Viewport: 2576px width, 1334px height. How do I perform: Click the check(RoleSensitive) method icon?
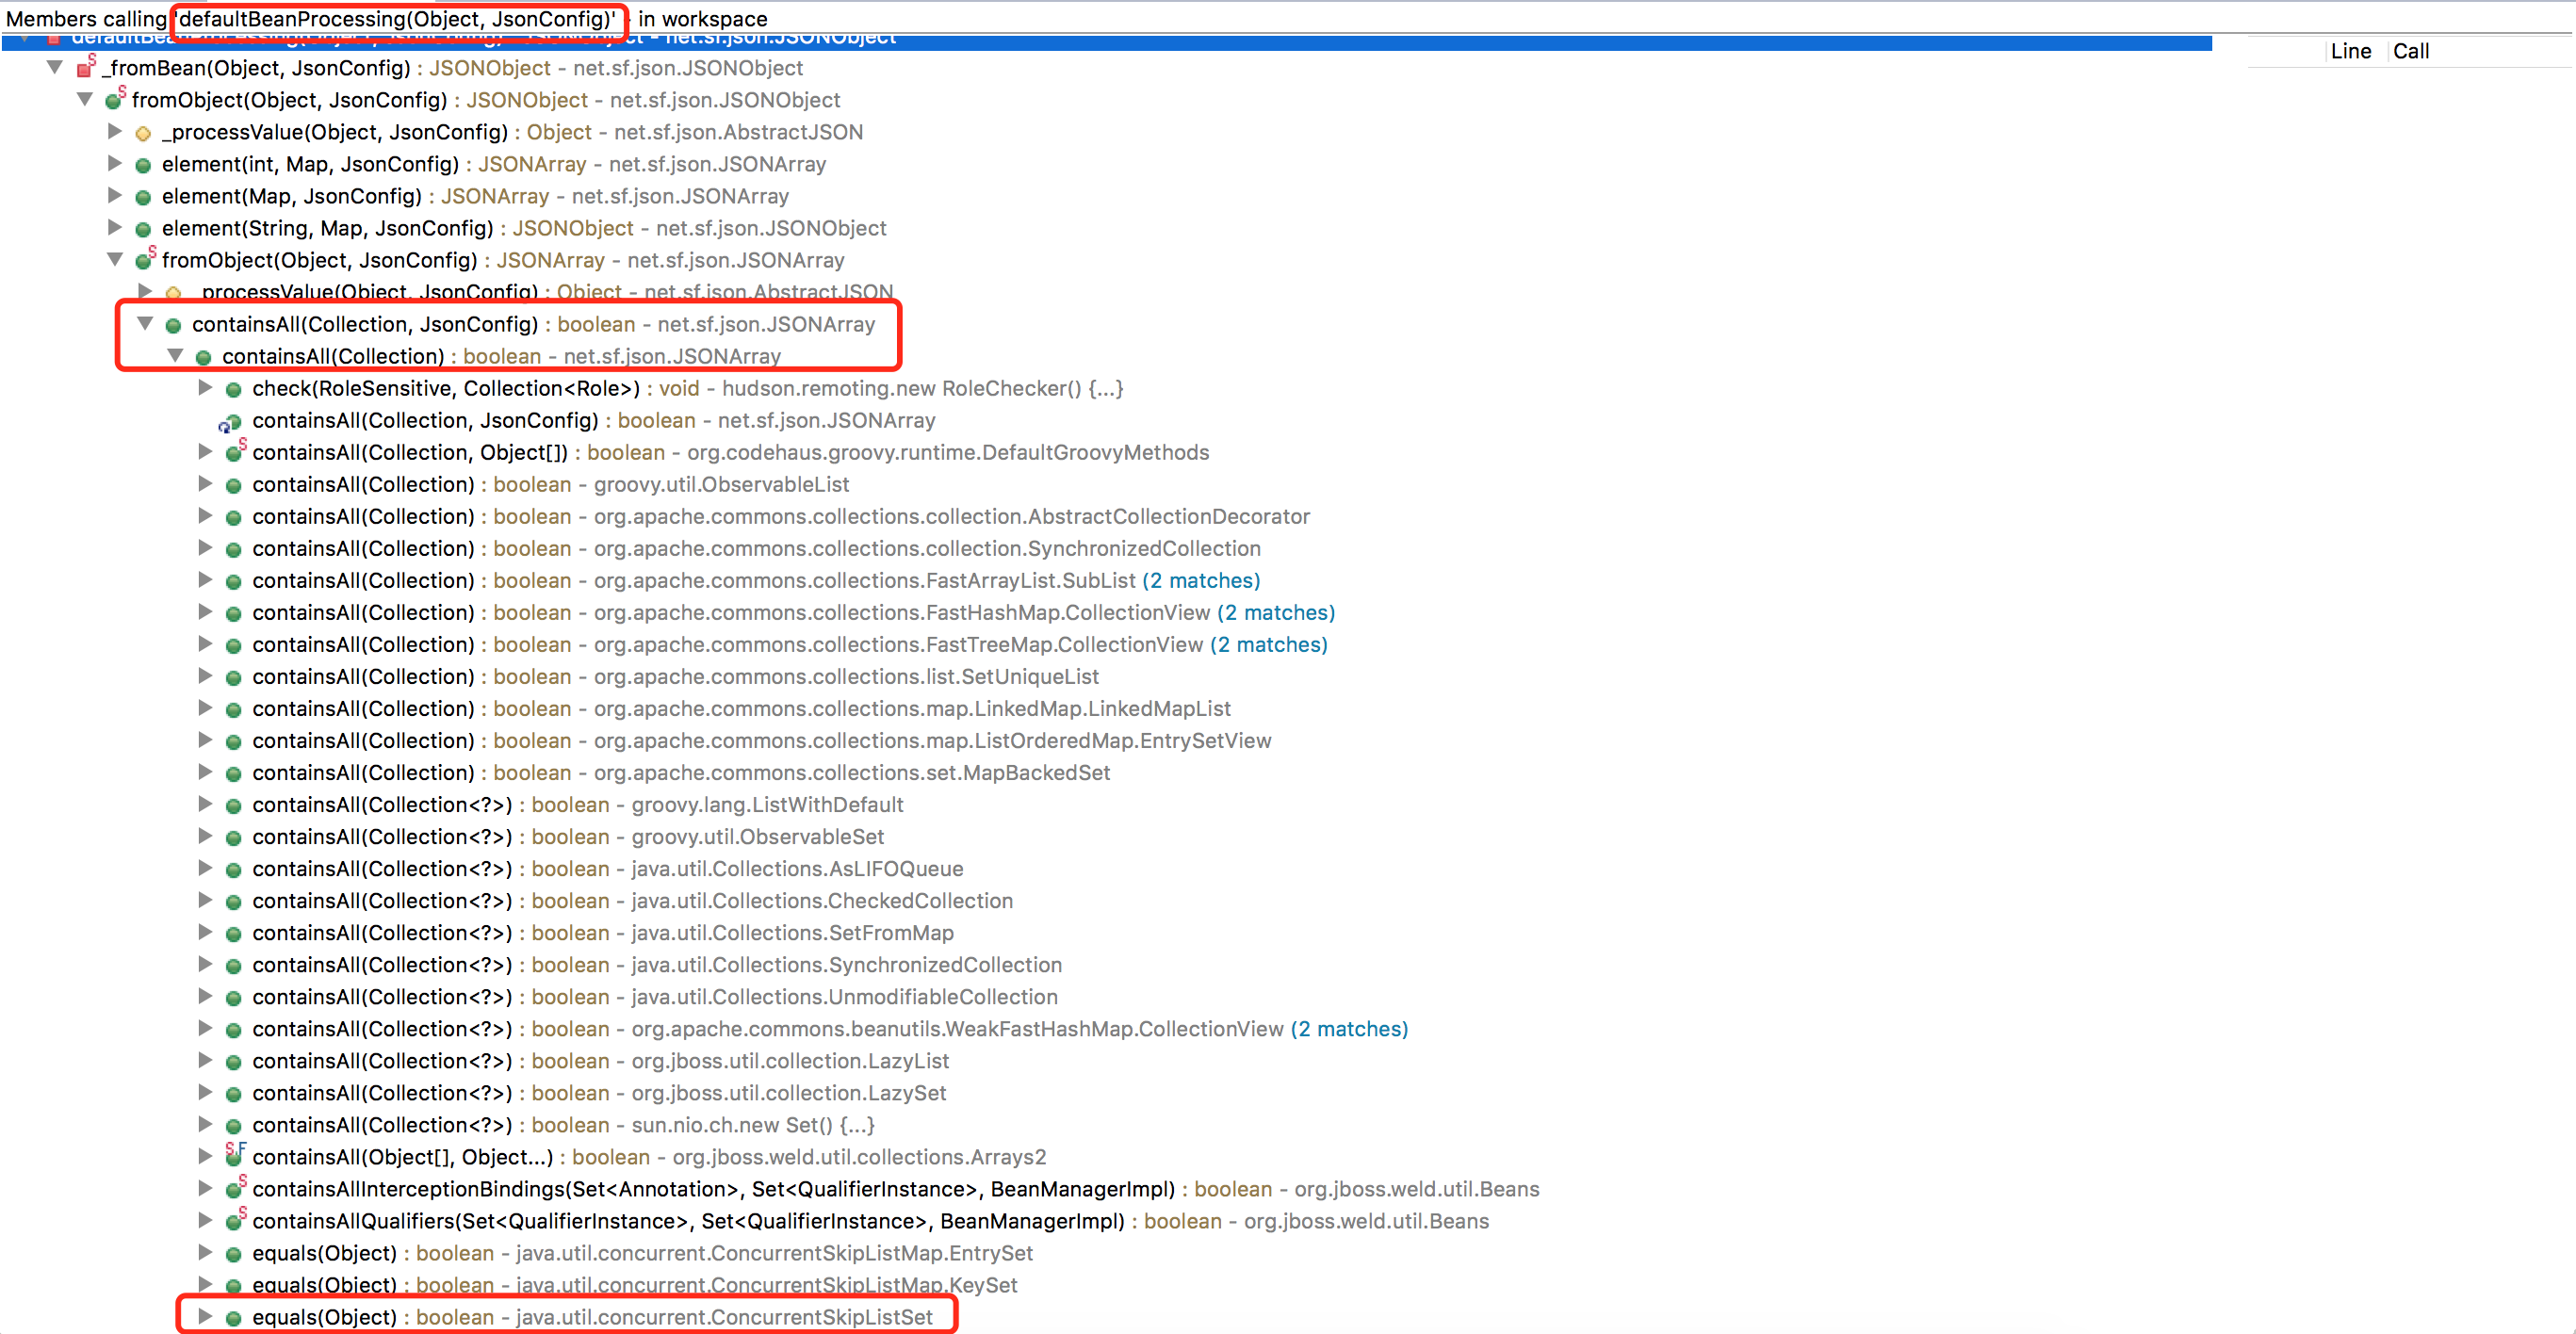tap(233, 389)
